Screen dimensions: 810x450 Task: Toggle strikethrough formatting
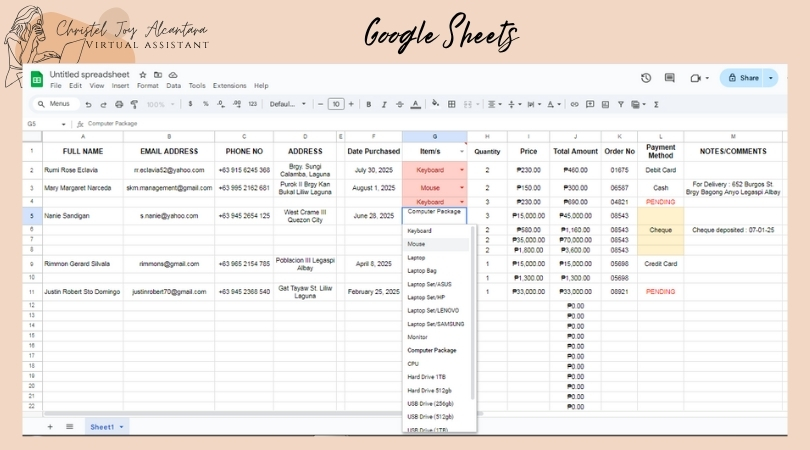(400, 104)
